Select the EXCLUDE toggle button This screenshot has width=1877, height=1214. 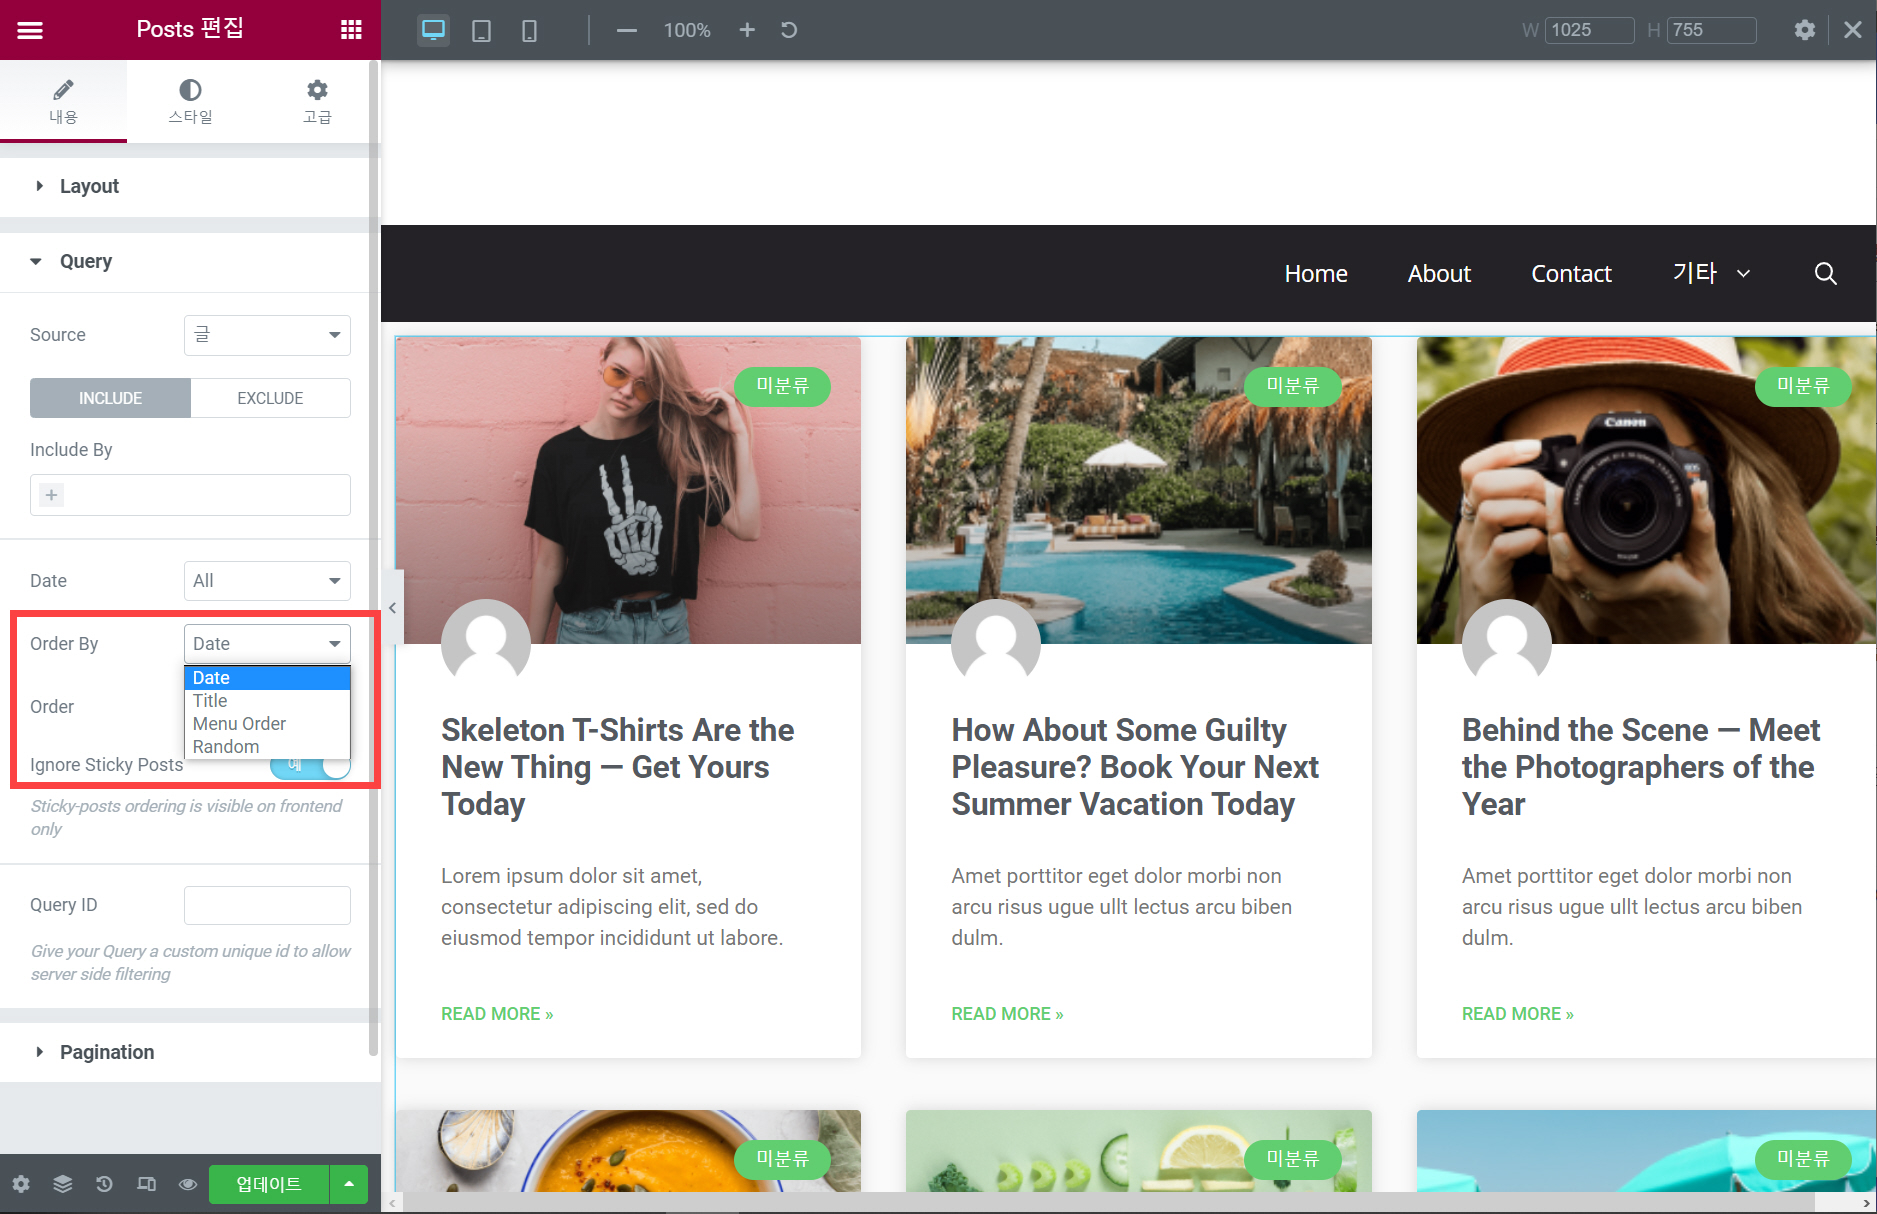click(x=270, y=398)
